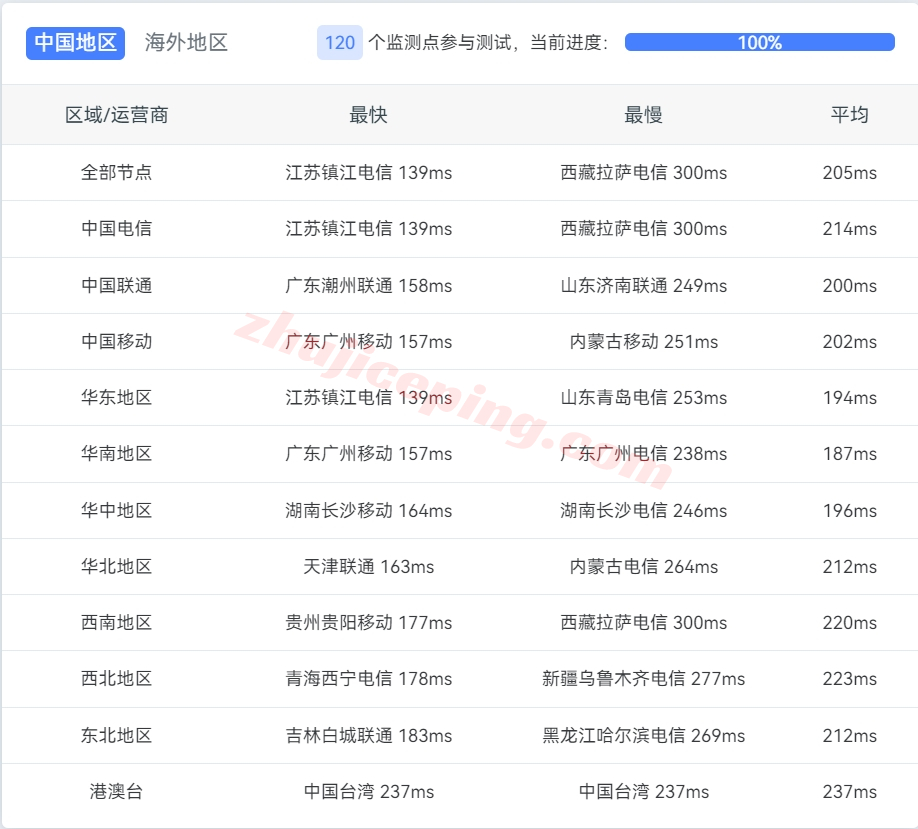Click the 200ms average value
The image size is (918, 829).
pyautogui.click(x=850, y=285)
